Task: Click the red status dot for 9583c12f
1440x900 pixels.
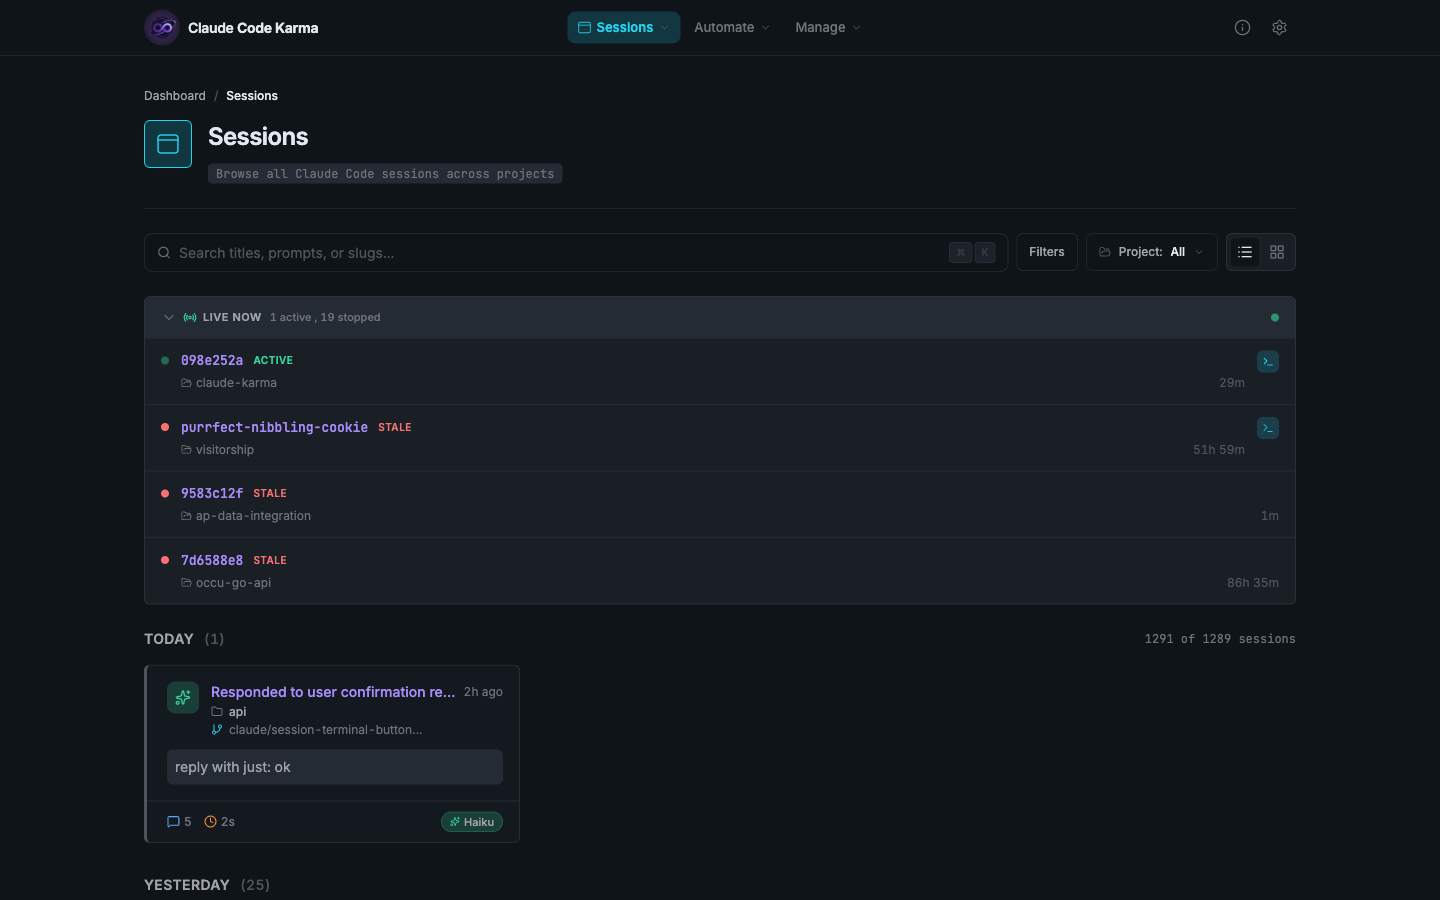Action: pyautogui.click(x=165, y=493)
